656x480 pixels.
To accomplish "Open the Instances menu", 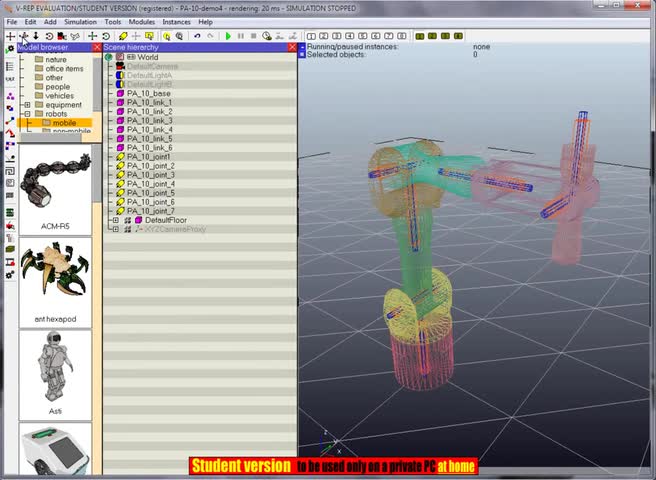I will click(177, 22).
